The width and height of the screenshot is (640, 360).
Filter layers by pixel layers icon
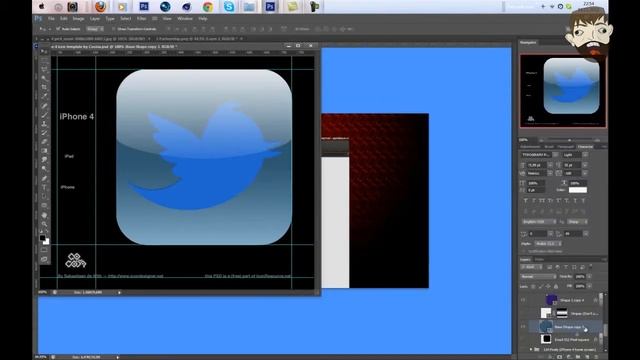(x=549, y=267)
